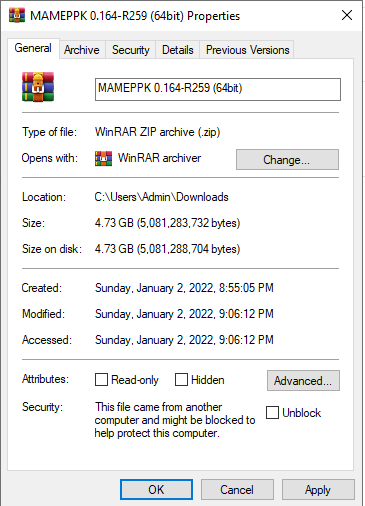Click the large WinRAR archive file icon
The height and width of the screenshot is (506, 365).
[38, 87]
